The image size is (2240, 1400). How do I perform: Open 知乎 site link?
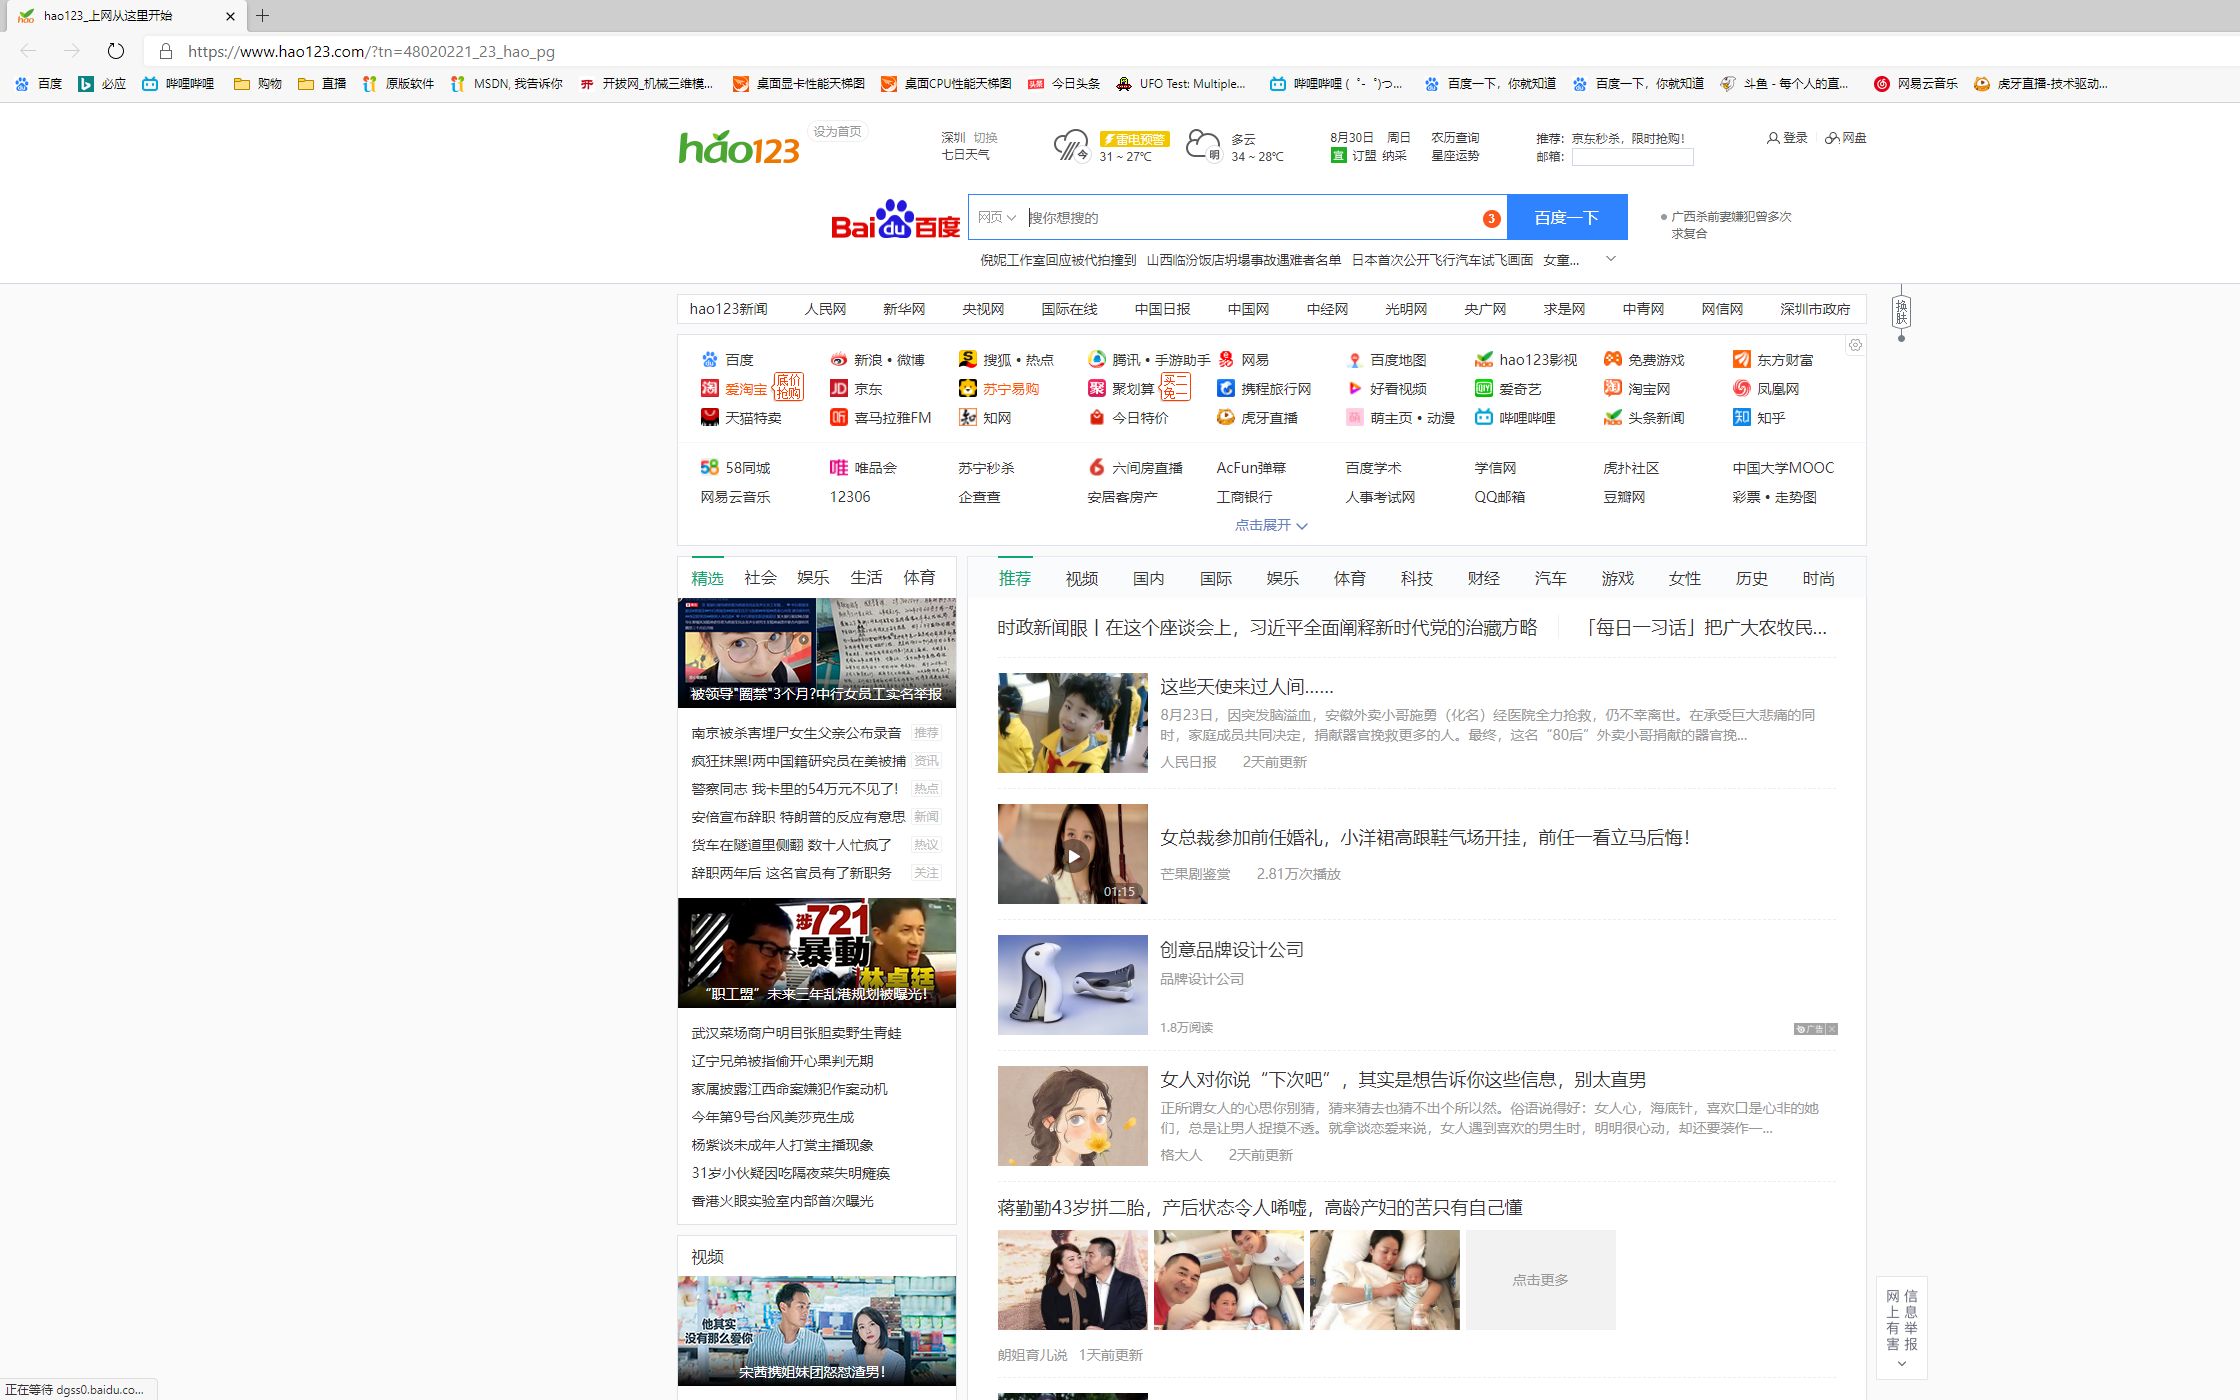pyautogui.click(x=1759, y=418)
